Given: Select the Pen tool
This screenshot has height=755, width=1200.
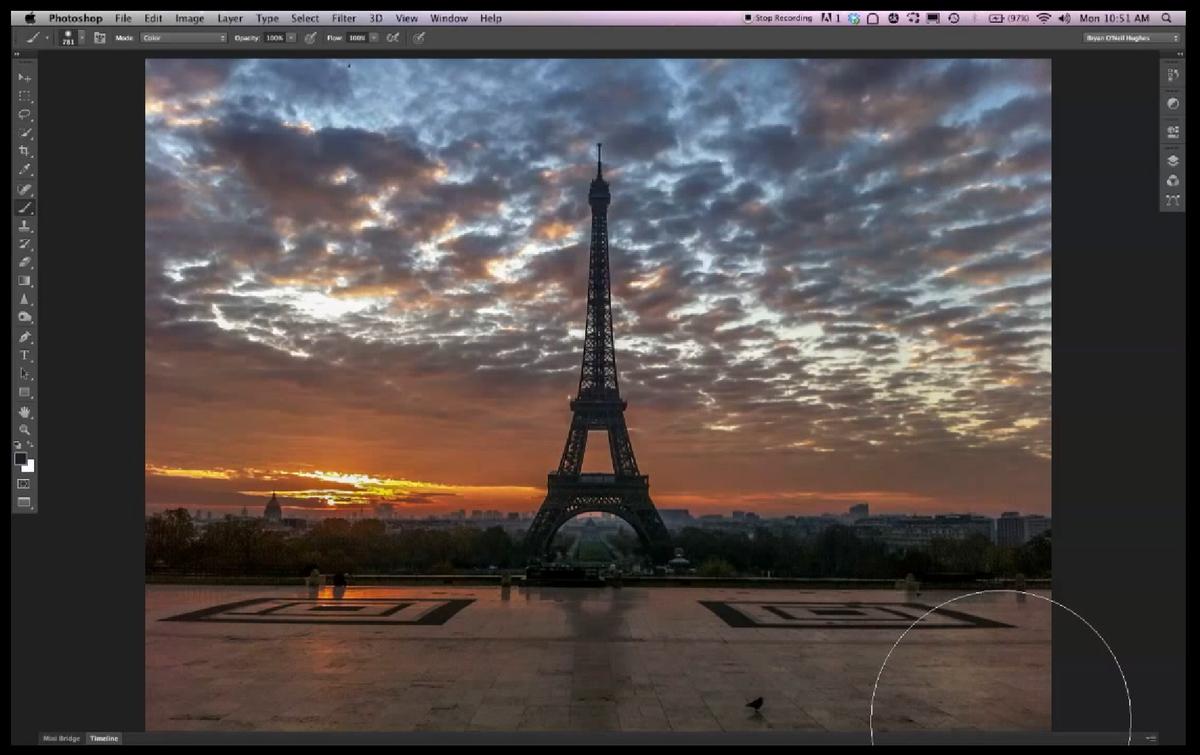Looking at the screenshot, I should pyautogui.click(x=25, y=337).
